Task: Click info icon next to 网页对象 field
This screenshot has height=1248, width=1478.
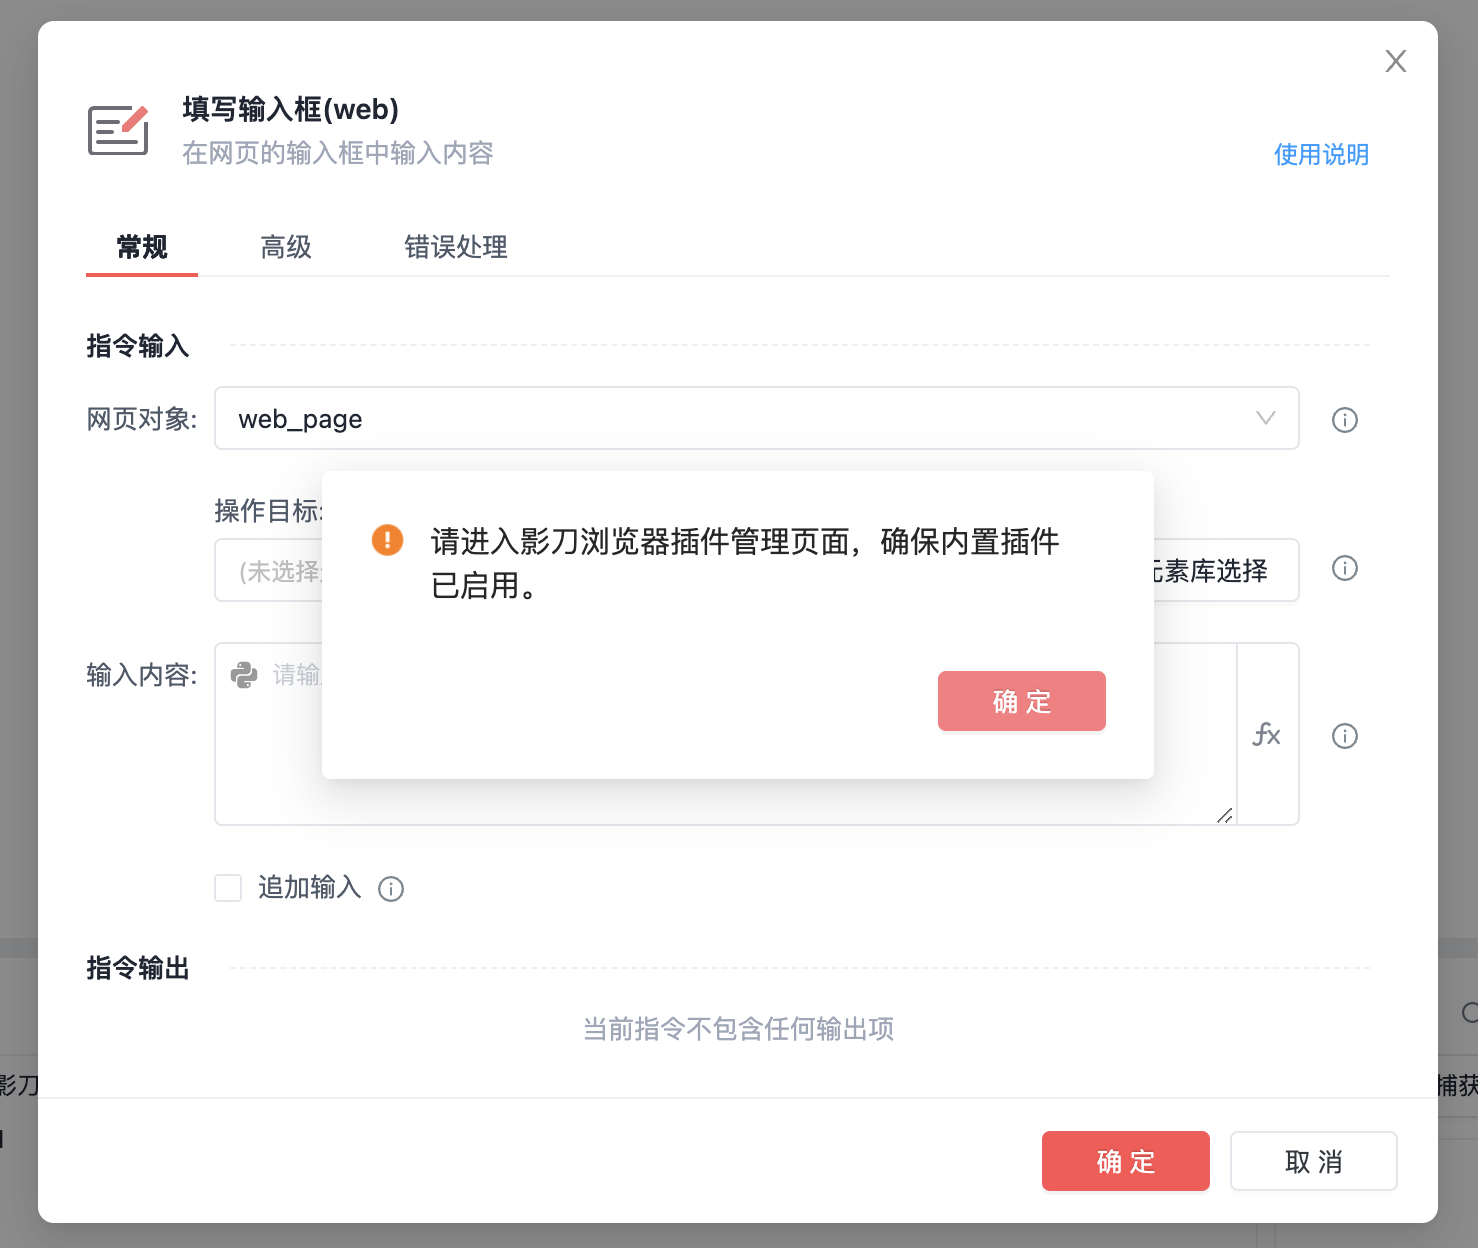Action: [1345, 420]
